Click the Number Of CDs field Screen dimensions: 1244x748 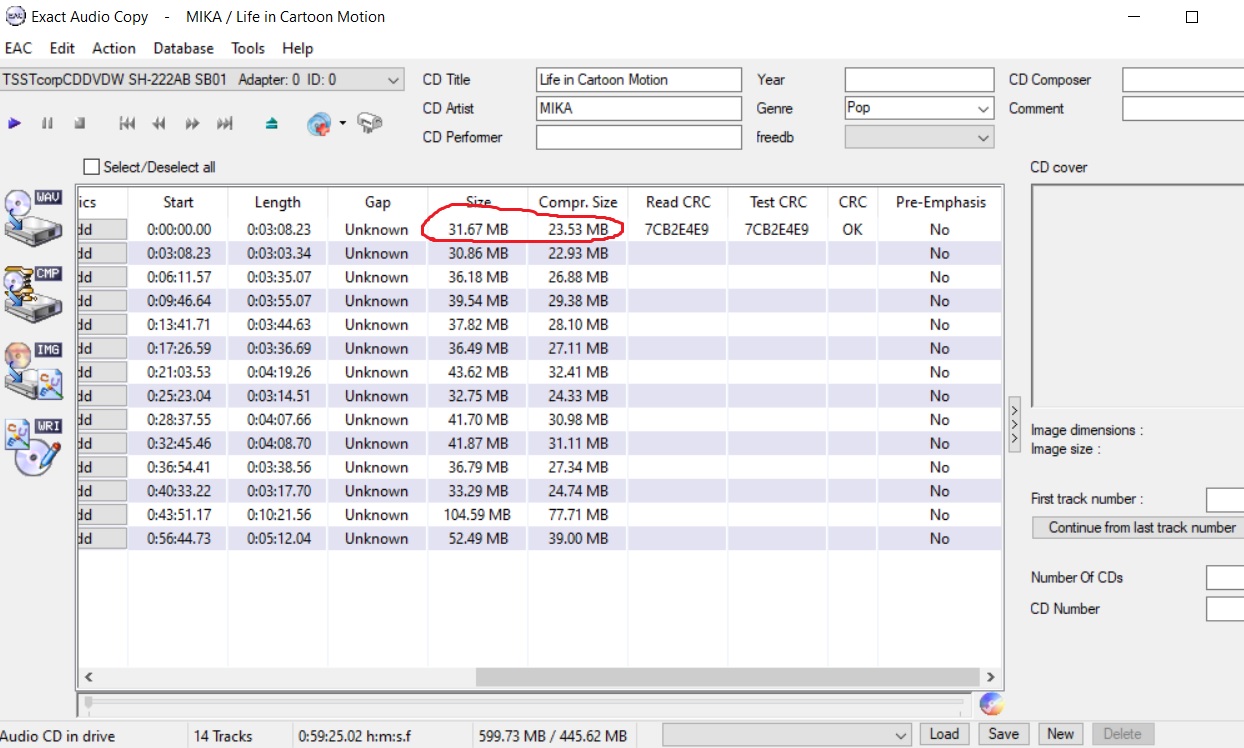point(1225,577)
